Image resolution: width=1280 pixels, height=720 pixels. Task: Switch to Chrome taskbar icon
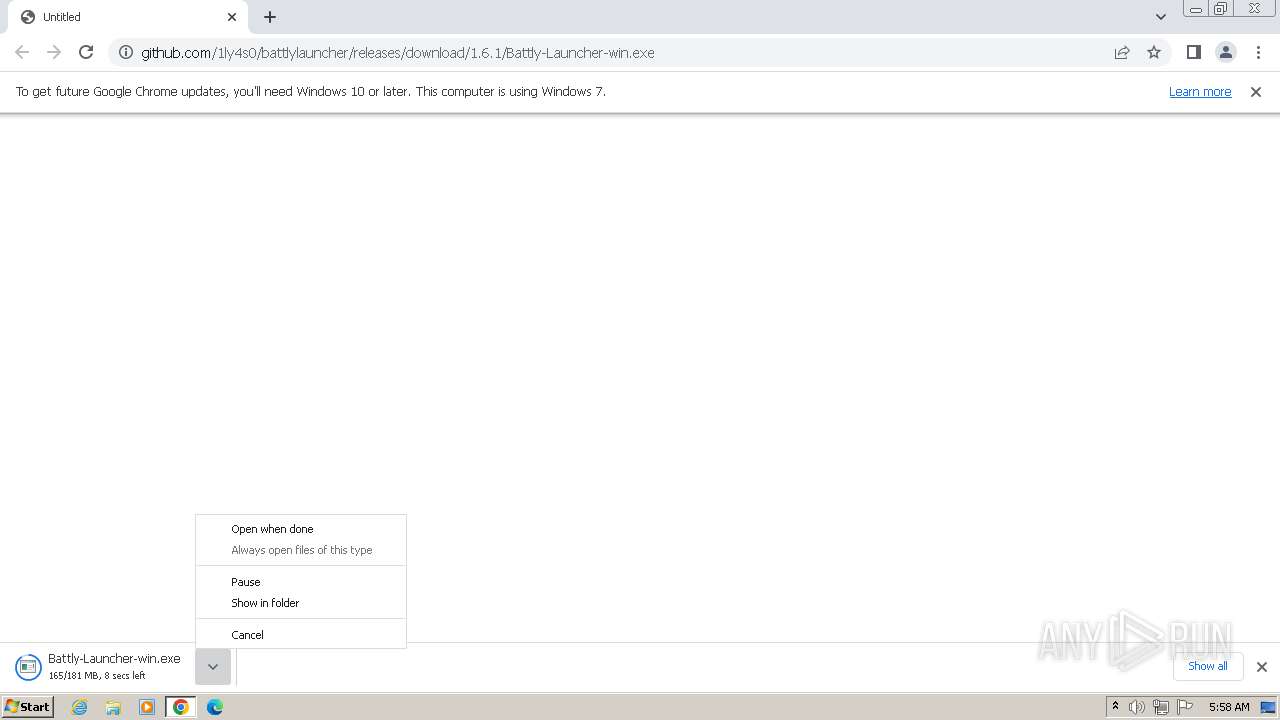181,707
